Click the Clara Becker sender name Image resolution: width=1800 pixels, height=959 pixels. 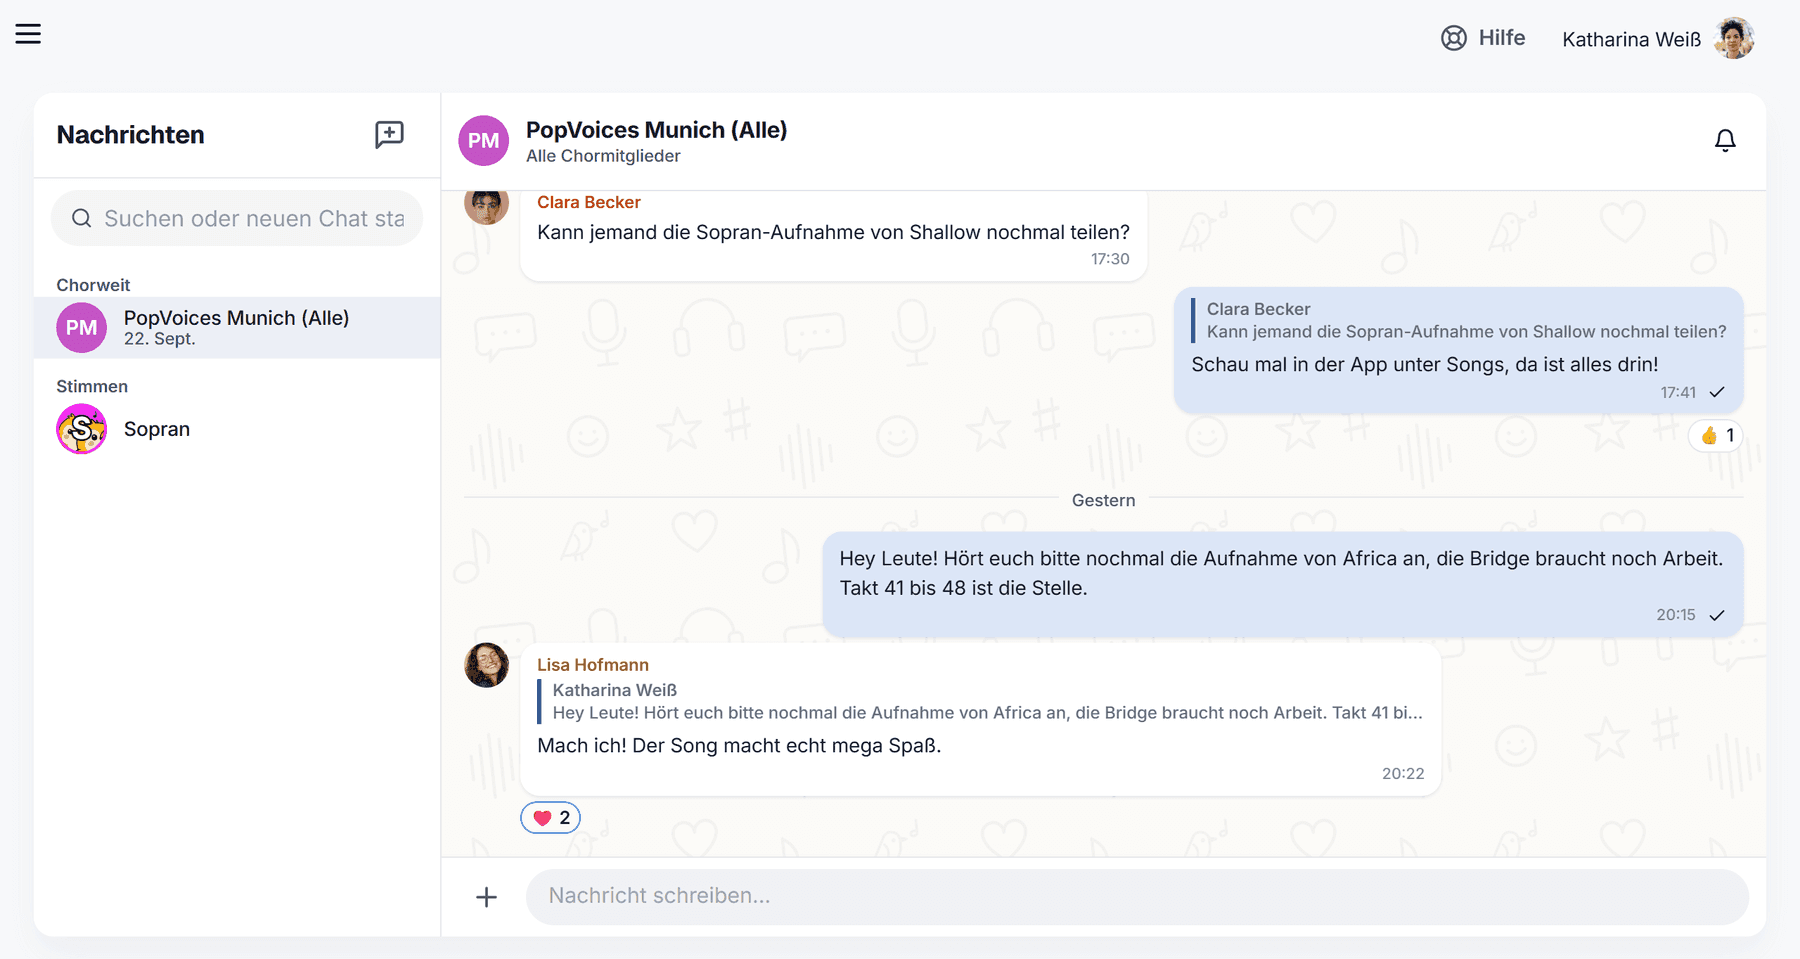tap(589, 202)
